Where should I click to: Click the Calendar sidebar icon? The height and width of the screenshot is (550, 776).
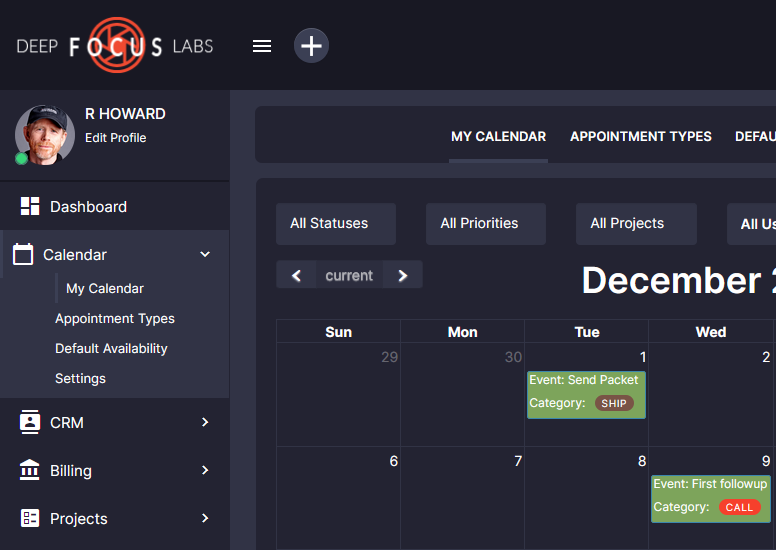(23, 254)
